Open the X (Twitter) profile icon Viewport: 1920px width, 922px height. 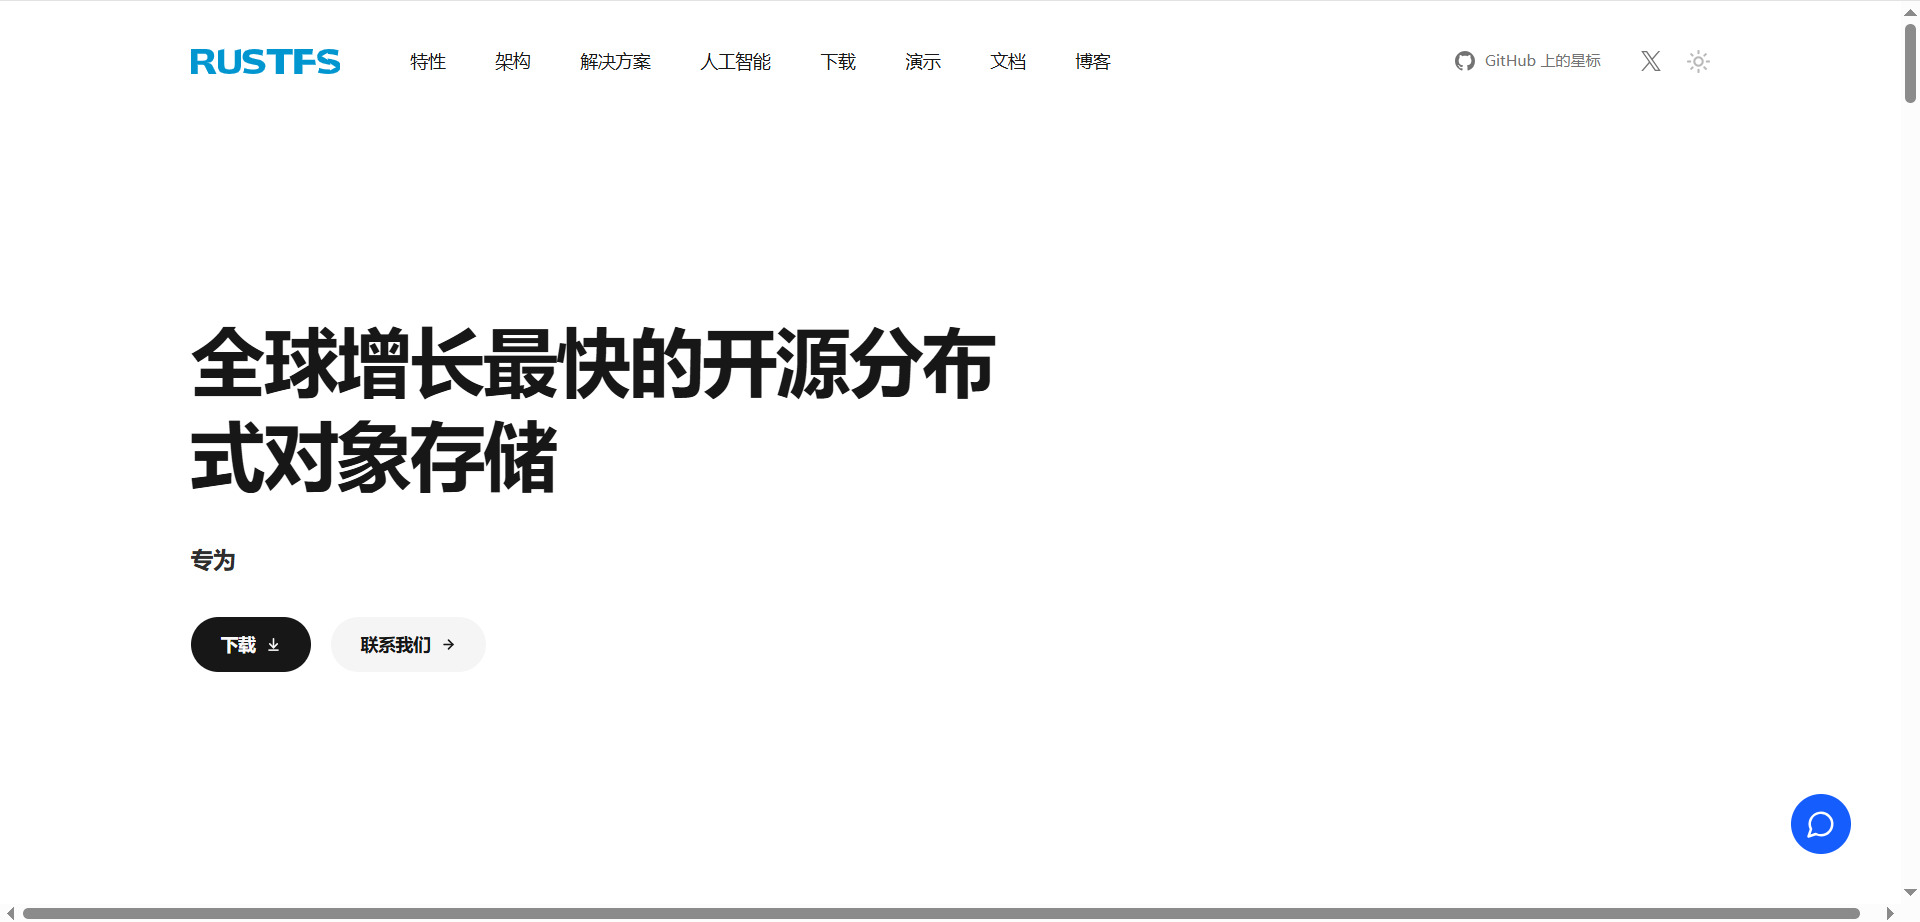tap(1651, 61)
